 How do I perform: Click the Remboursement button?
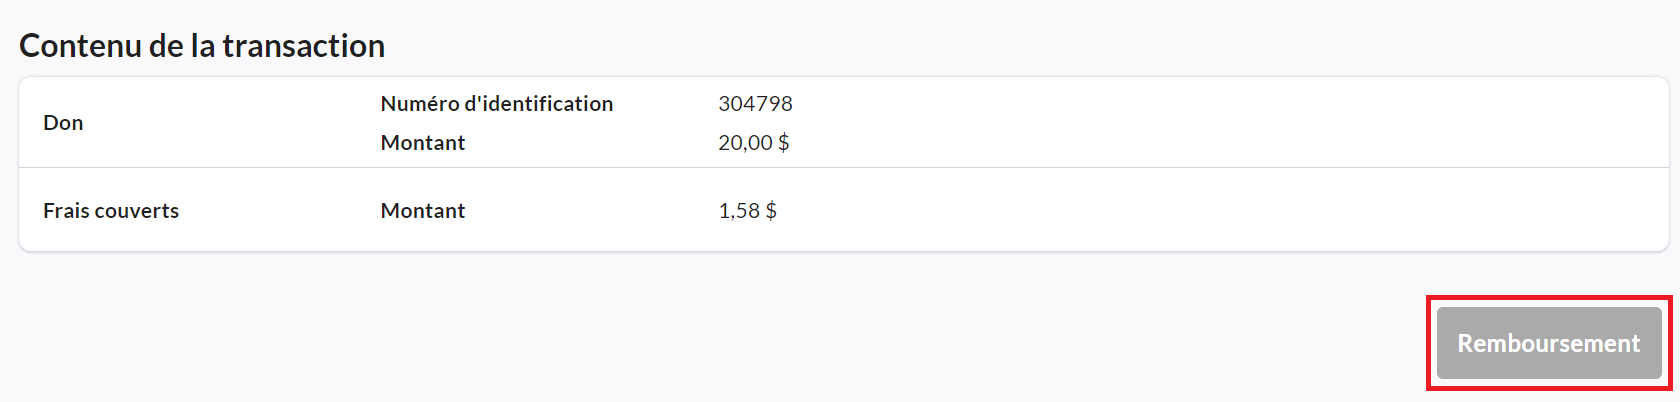pos(1548,343)
